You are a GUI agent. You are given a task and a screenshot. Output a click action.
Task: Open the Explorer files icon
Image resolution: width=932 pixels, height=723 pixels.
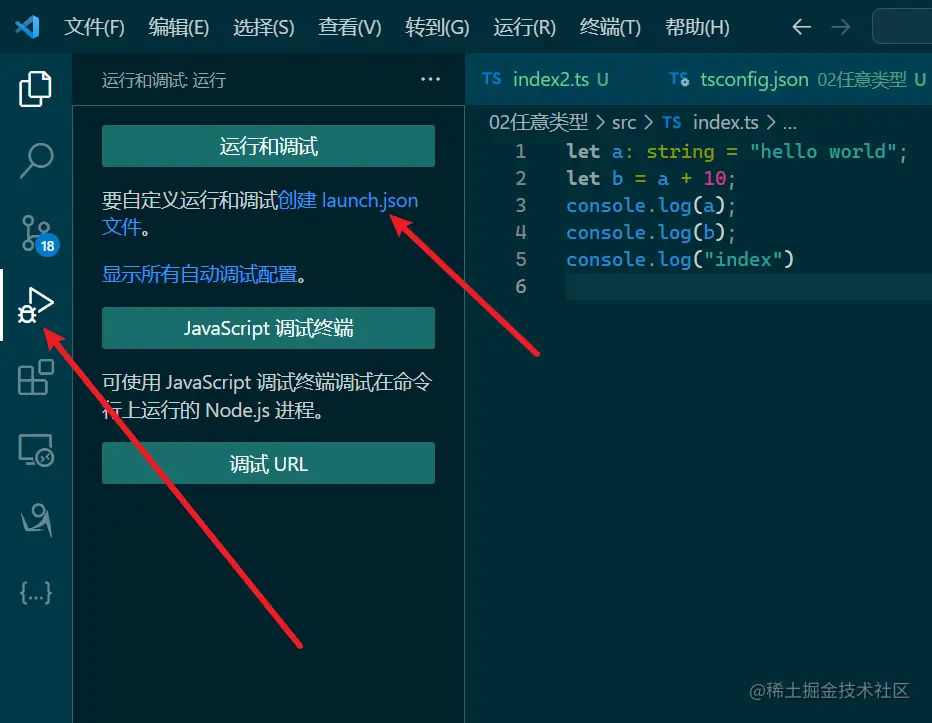(36, 89)
